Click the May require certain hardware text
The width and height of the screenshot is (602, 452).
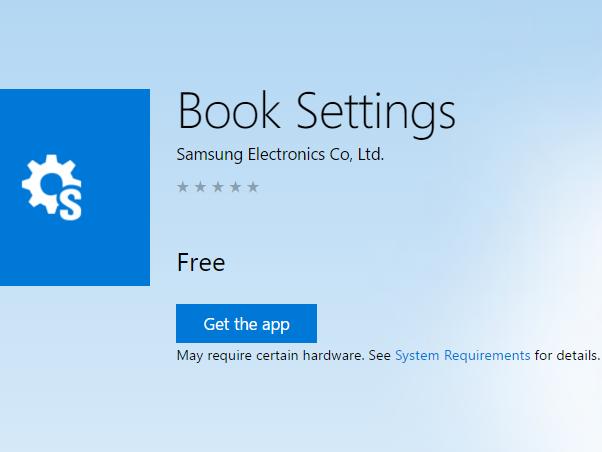[270, 356]
